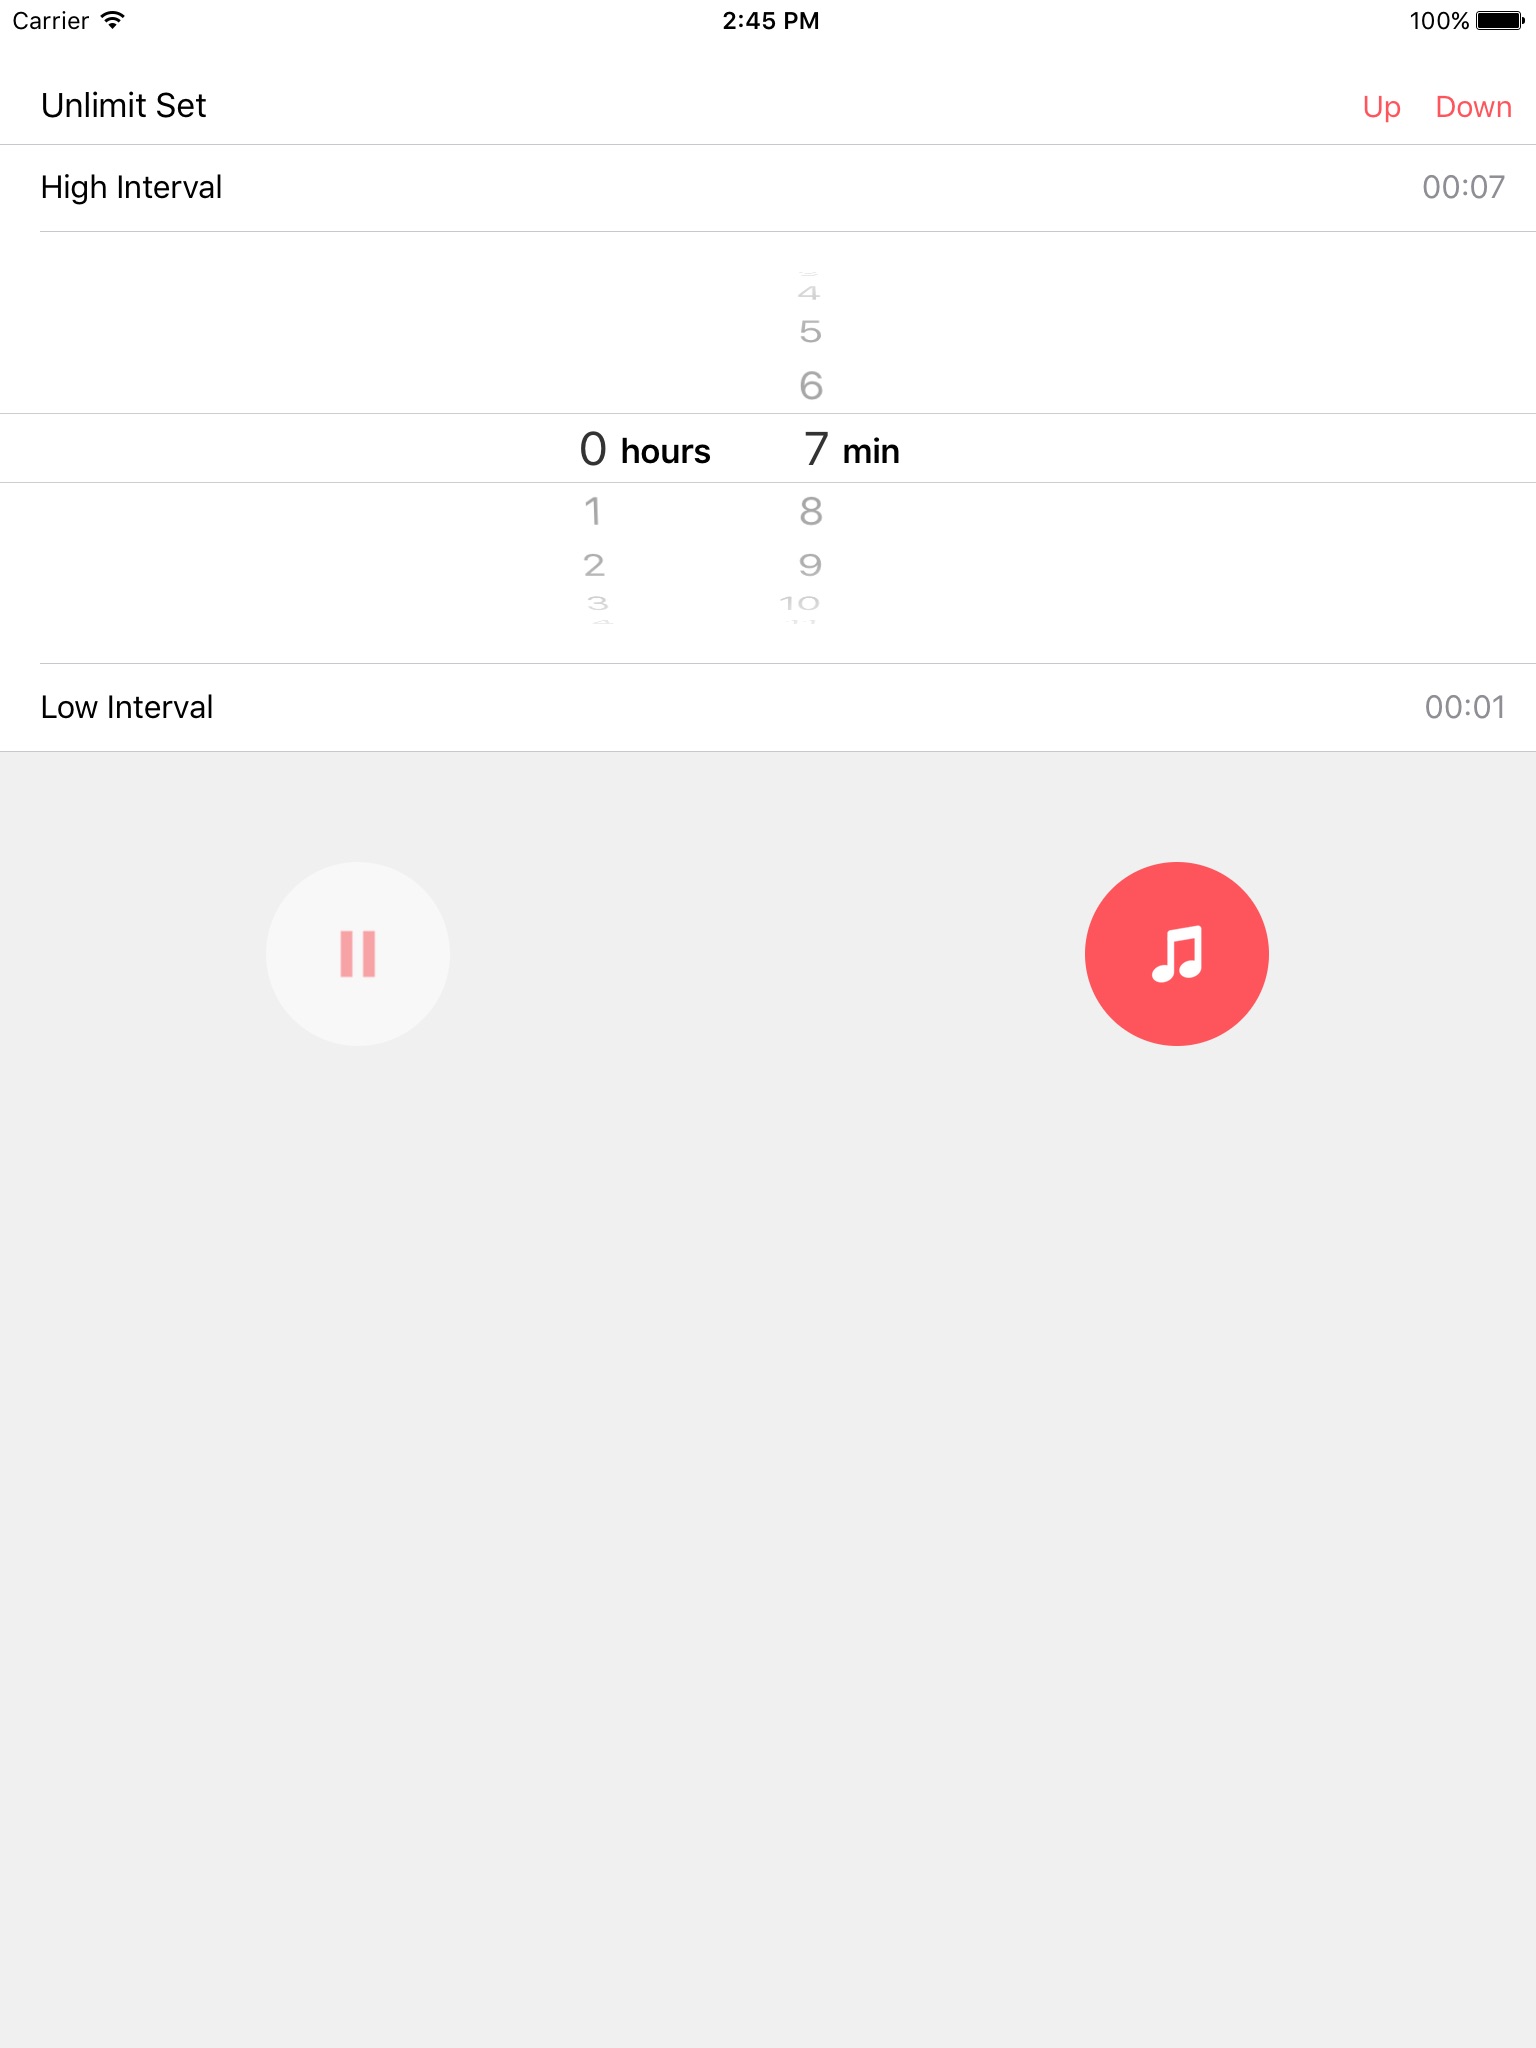This screenshot has width=1536, height=2048.
Task: Tap the Wi-Fi status icon
Action: coord(113,20)
